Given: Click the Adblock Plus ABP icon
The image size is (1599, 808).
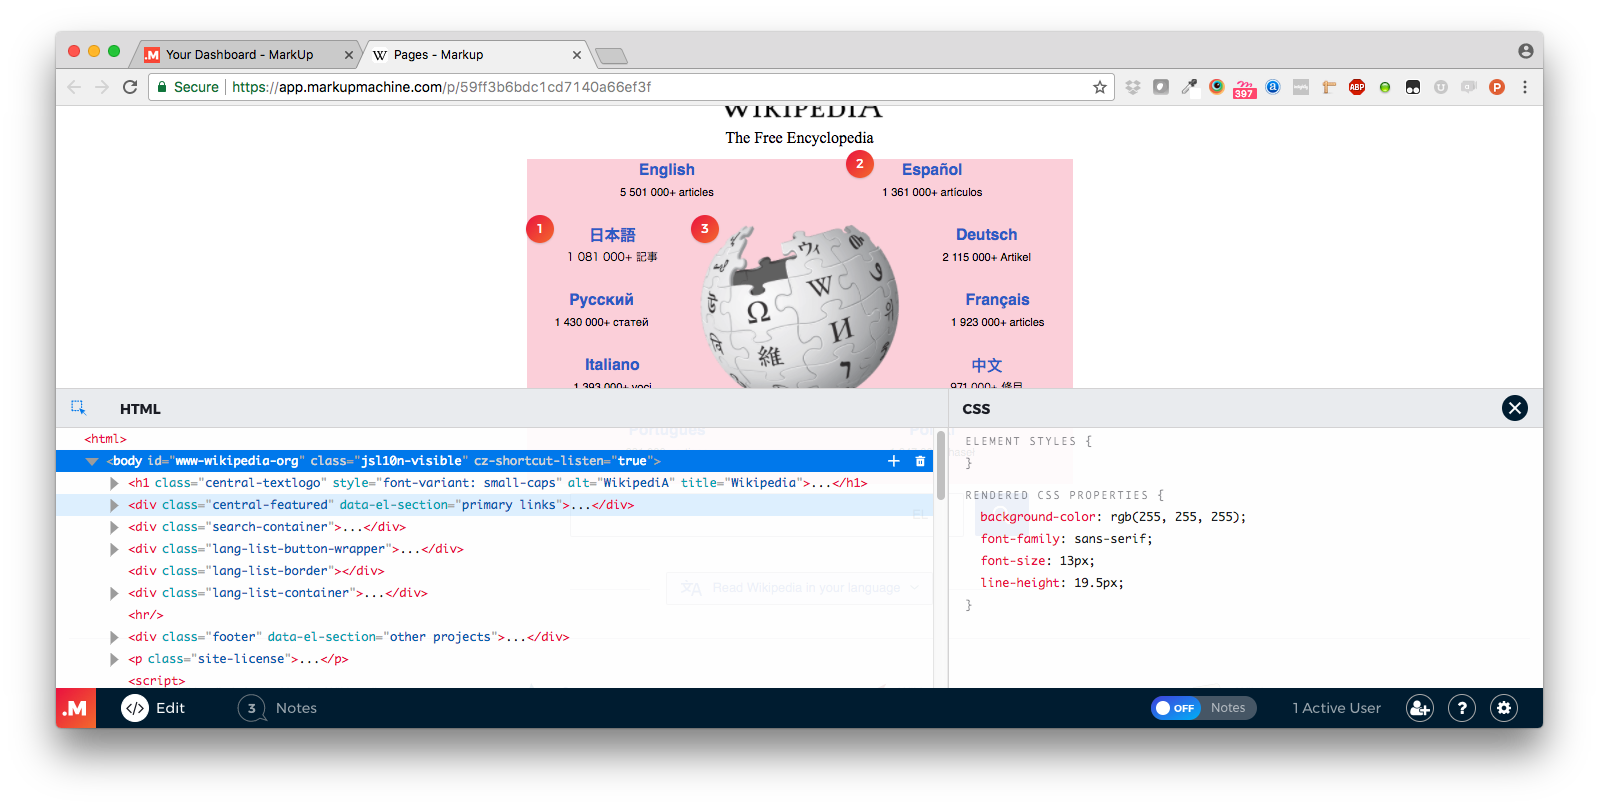Looking at the screenshot, I should pos(1357,87).
